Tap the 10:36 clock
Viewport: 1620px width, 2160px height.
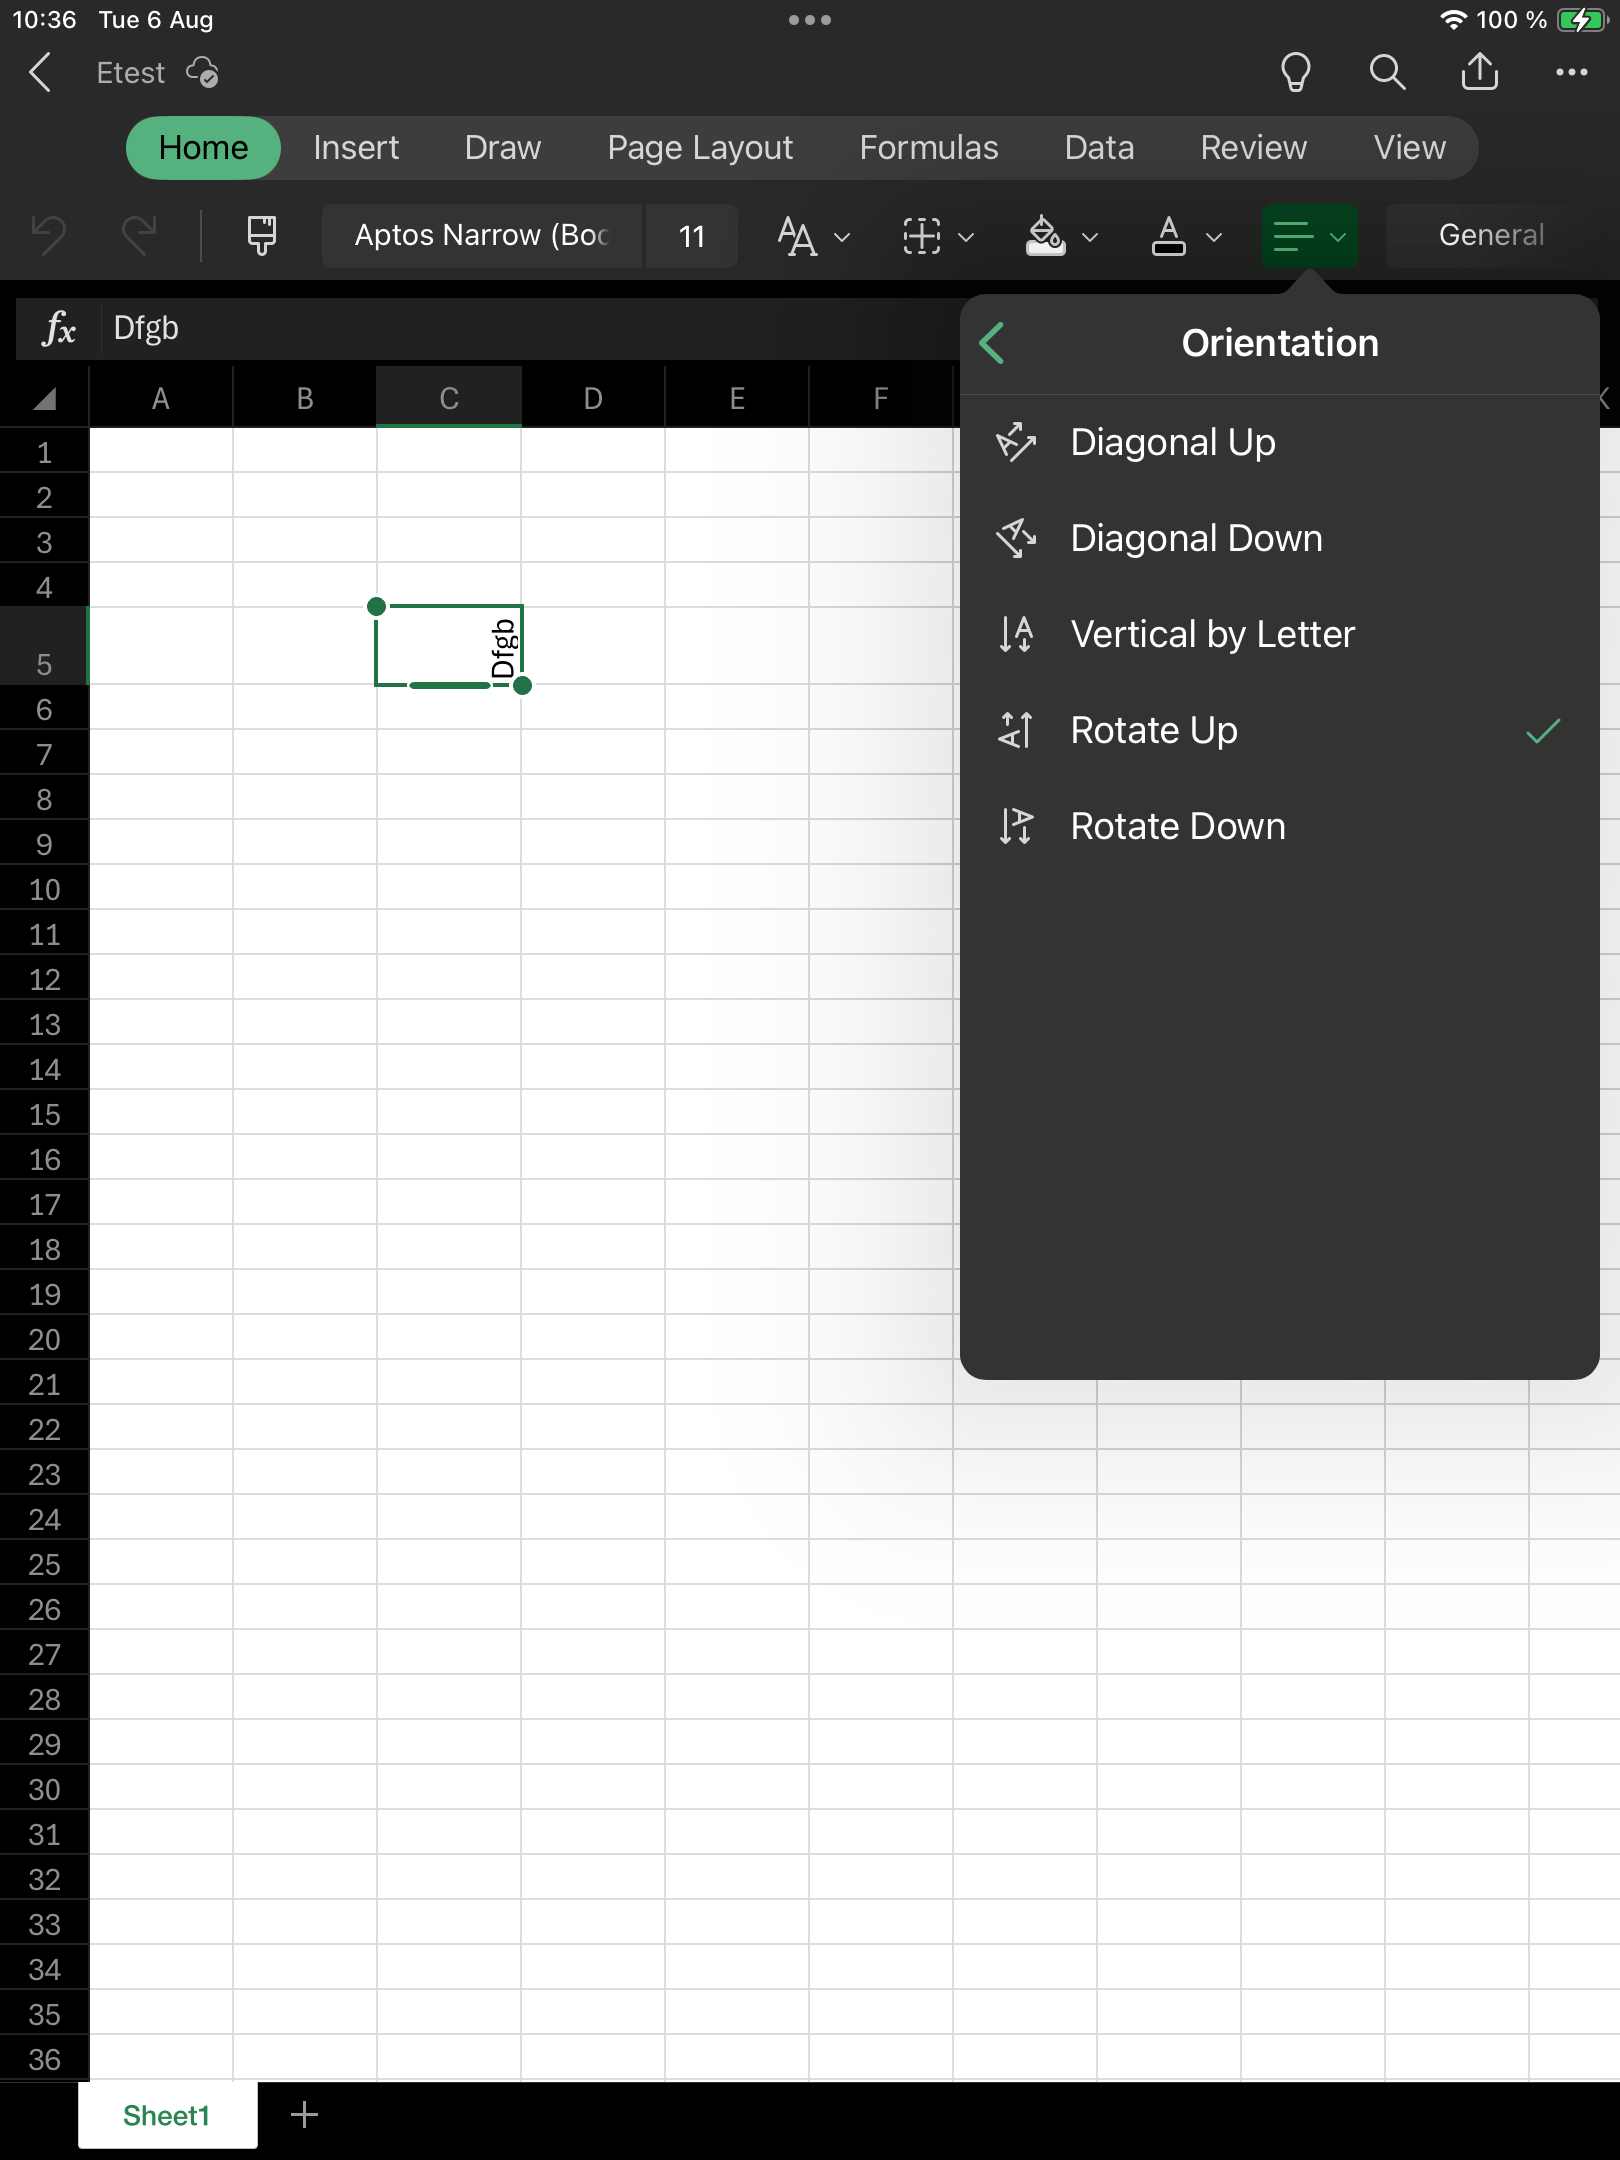pyautogui.click(x=44, y=19)
